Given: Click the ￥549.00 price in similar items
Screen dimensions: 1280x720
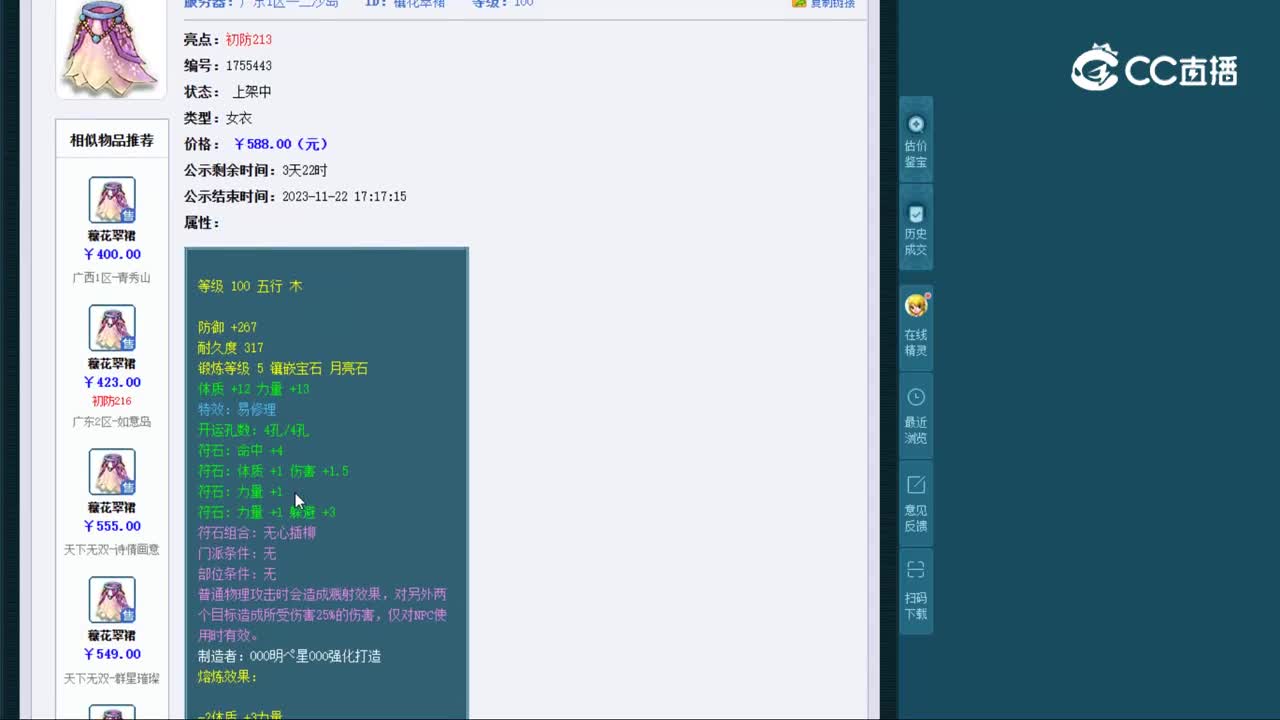Looking at the screenshot, I should (x=112, y=654).
